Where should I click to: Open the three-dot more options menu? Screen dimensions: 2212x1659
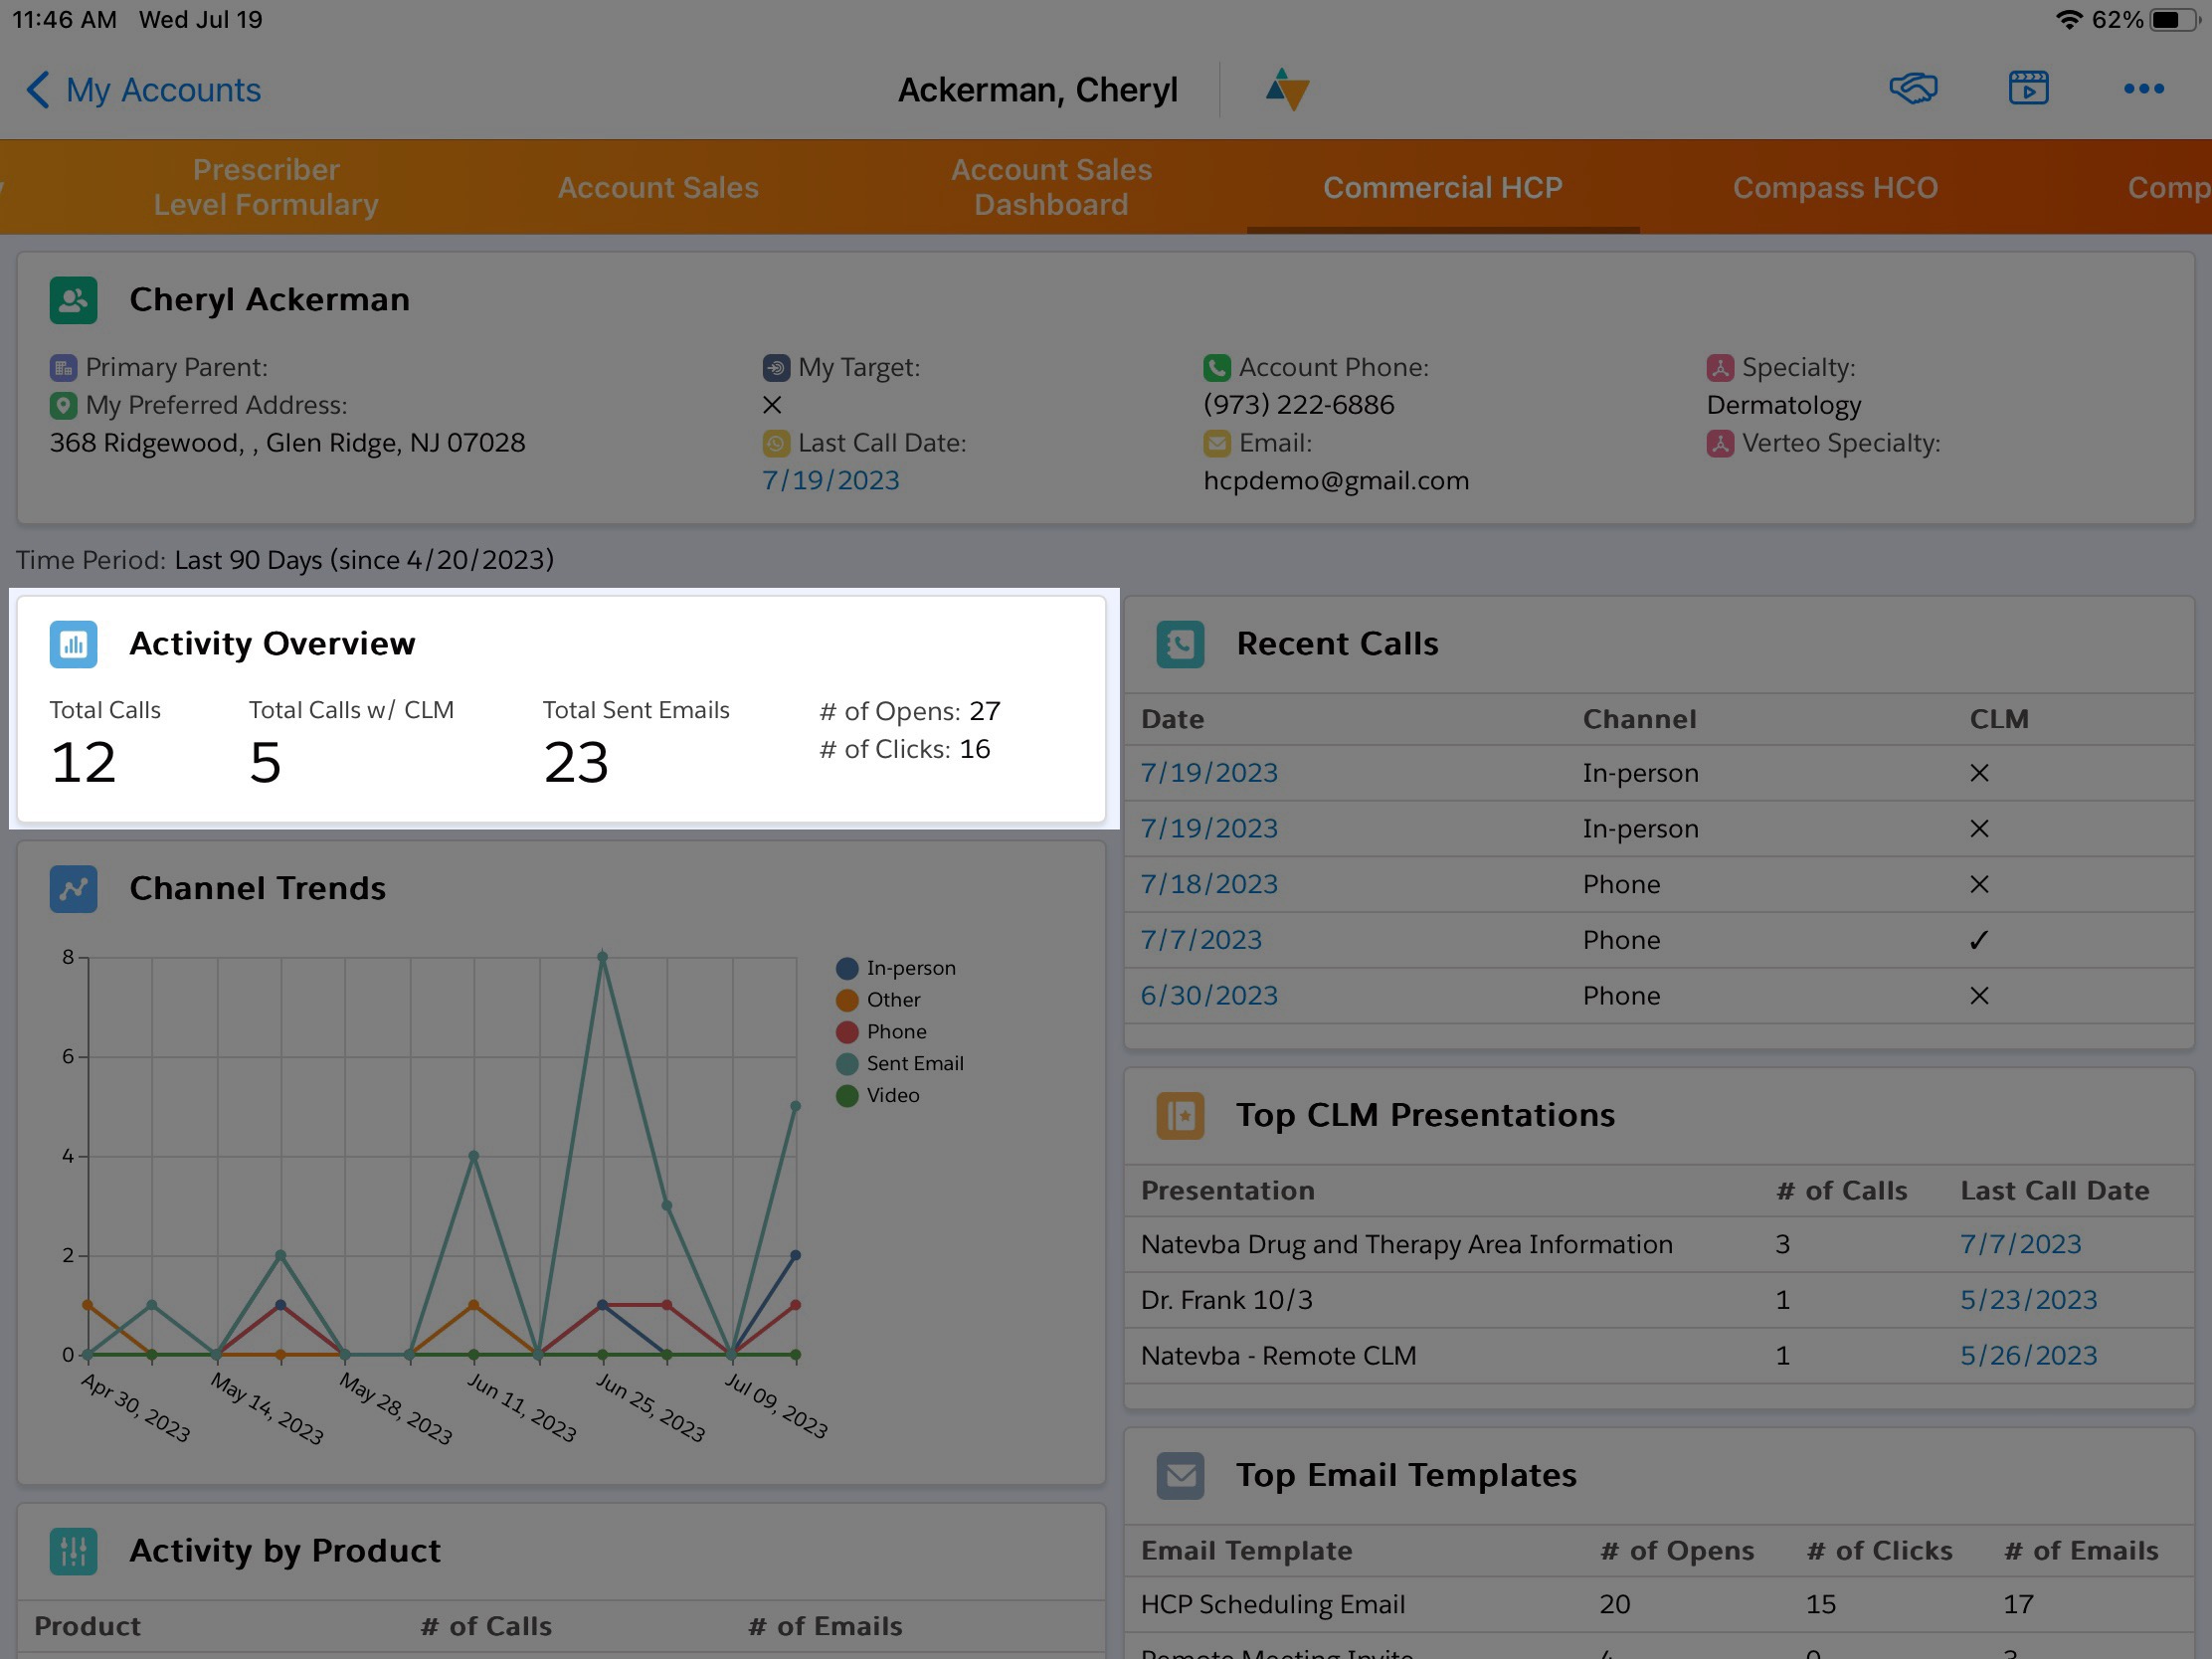(x=2143, y=89)
